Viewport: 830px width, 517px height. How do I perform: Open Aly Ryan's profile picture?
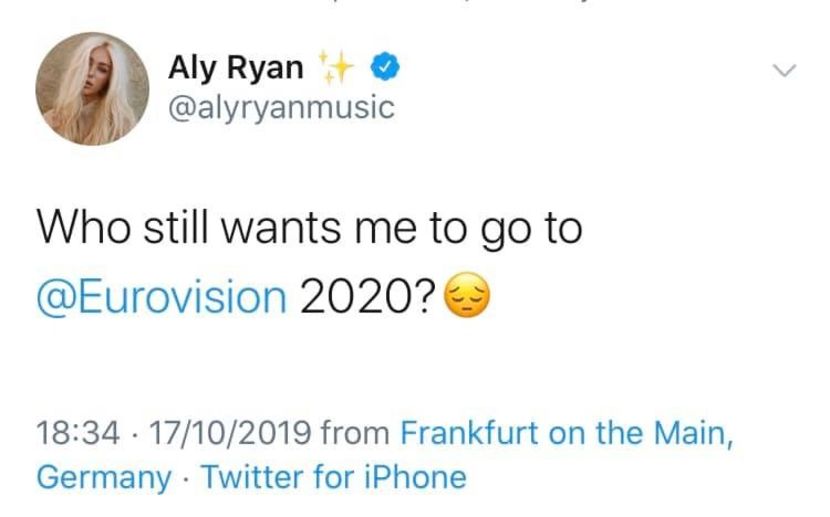pos(92,89)
